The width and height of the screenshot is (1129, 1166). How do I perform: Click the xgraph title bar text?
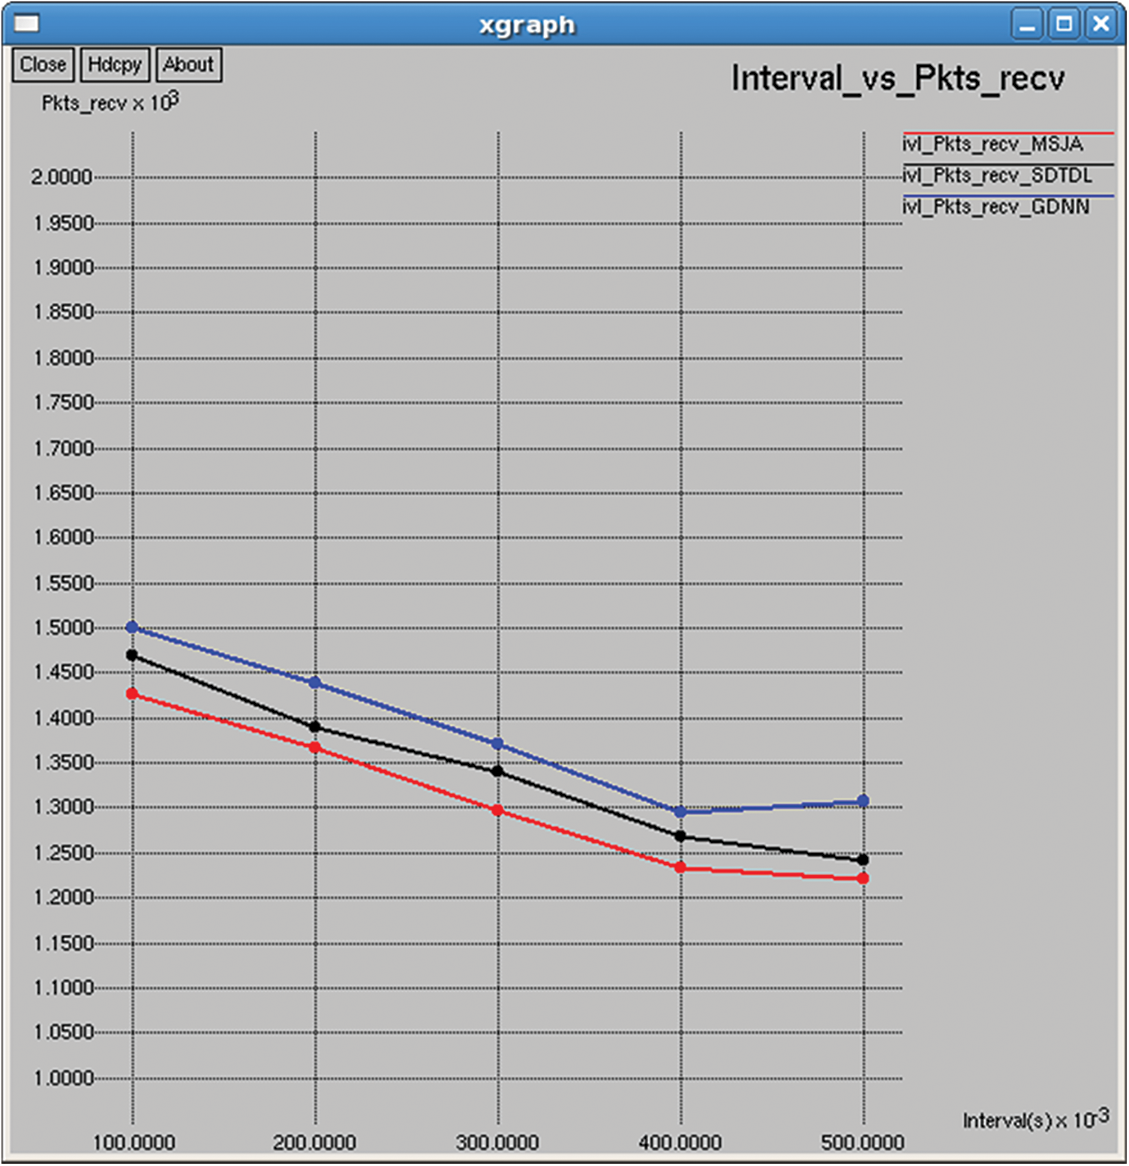527,25
